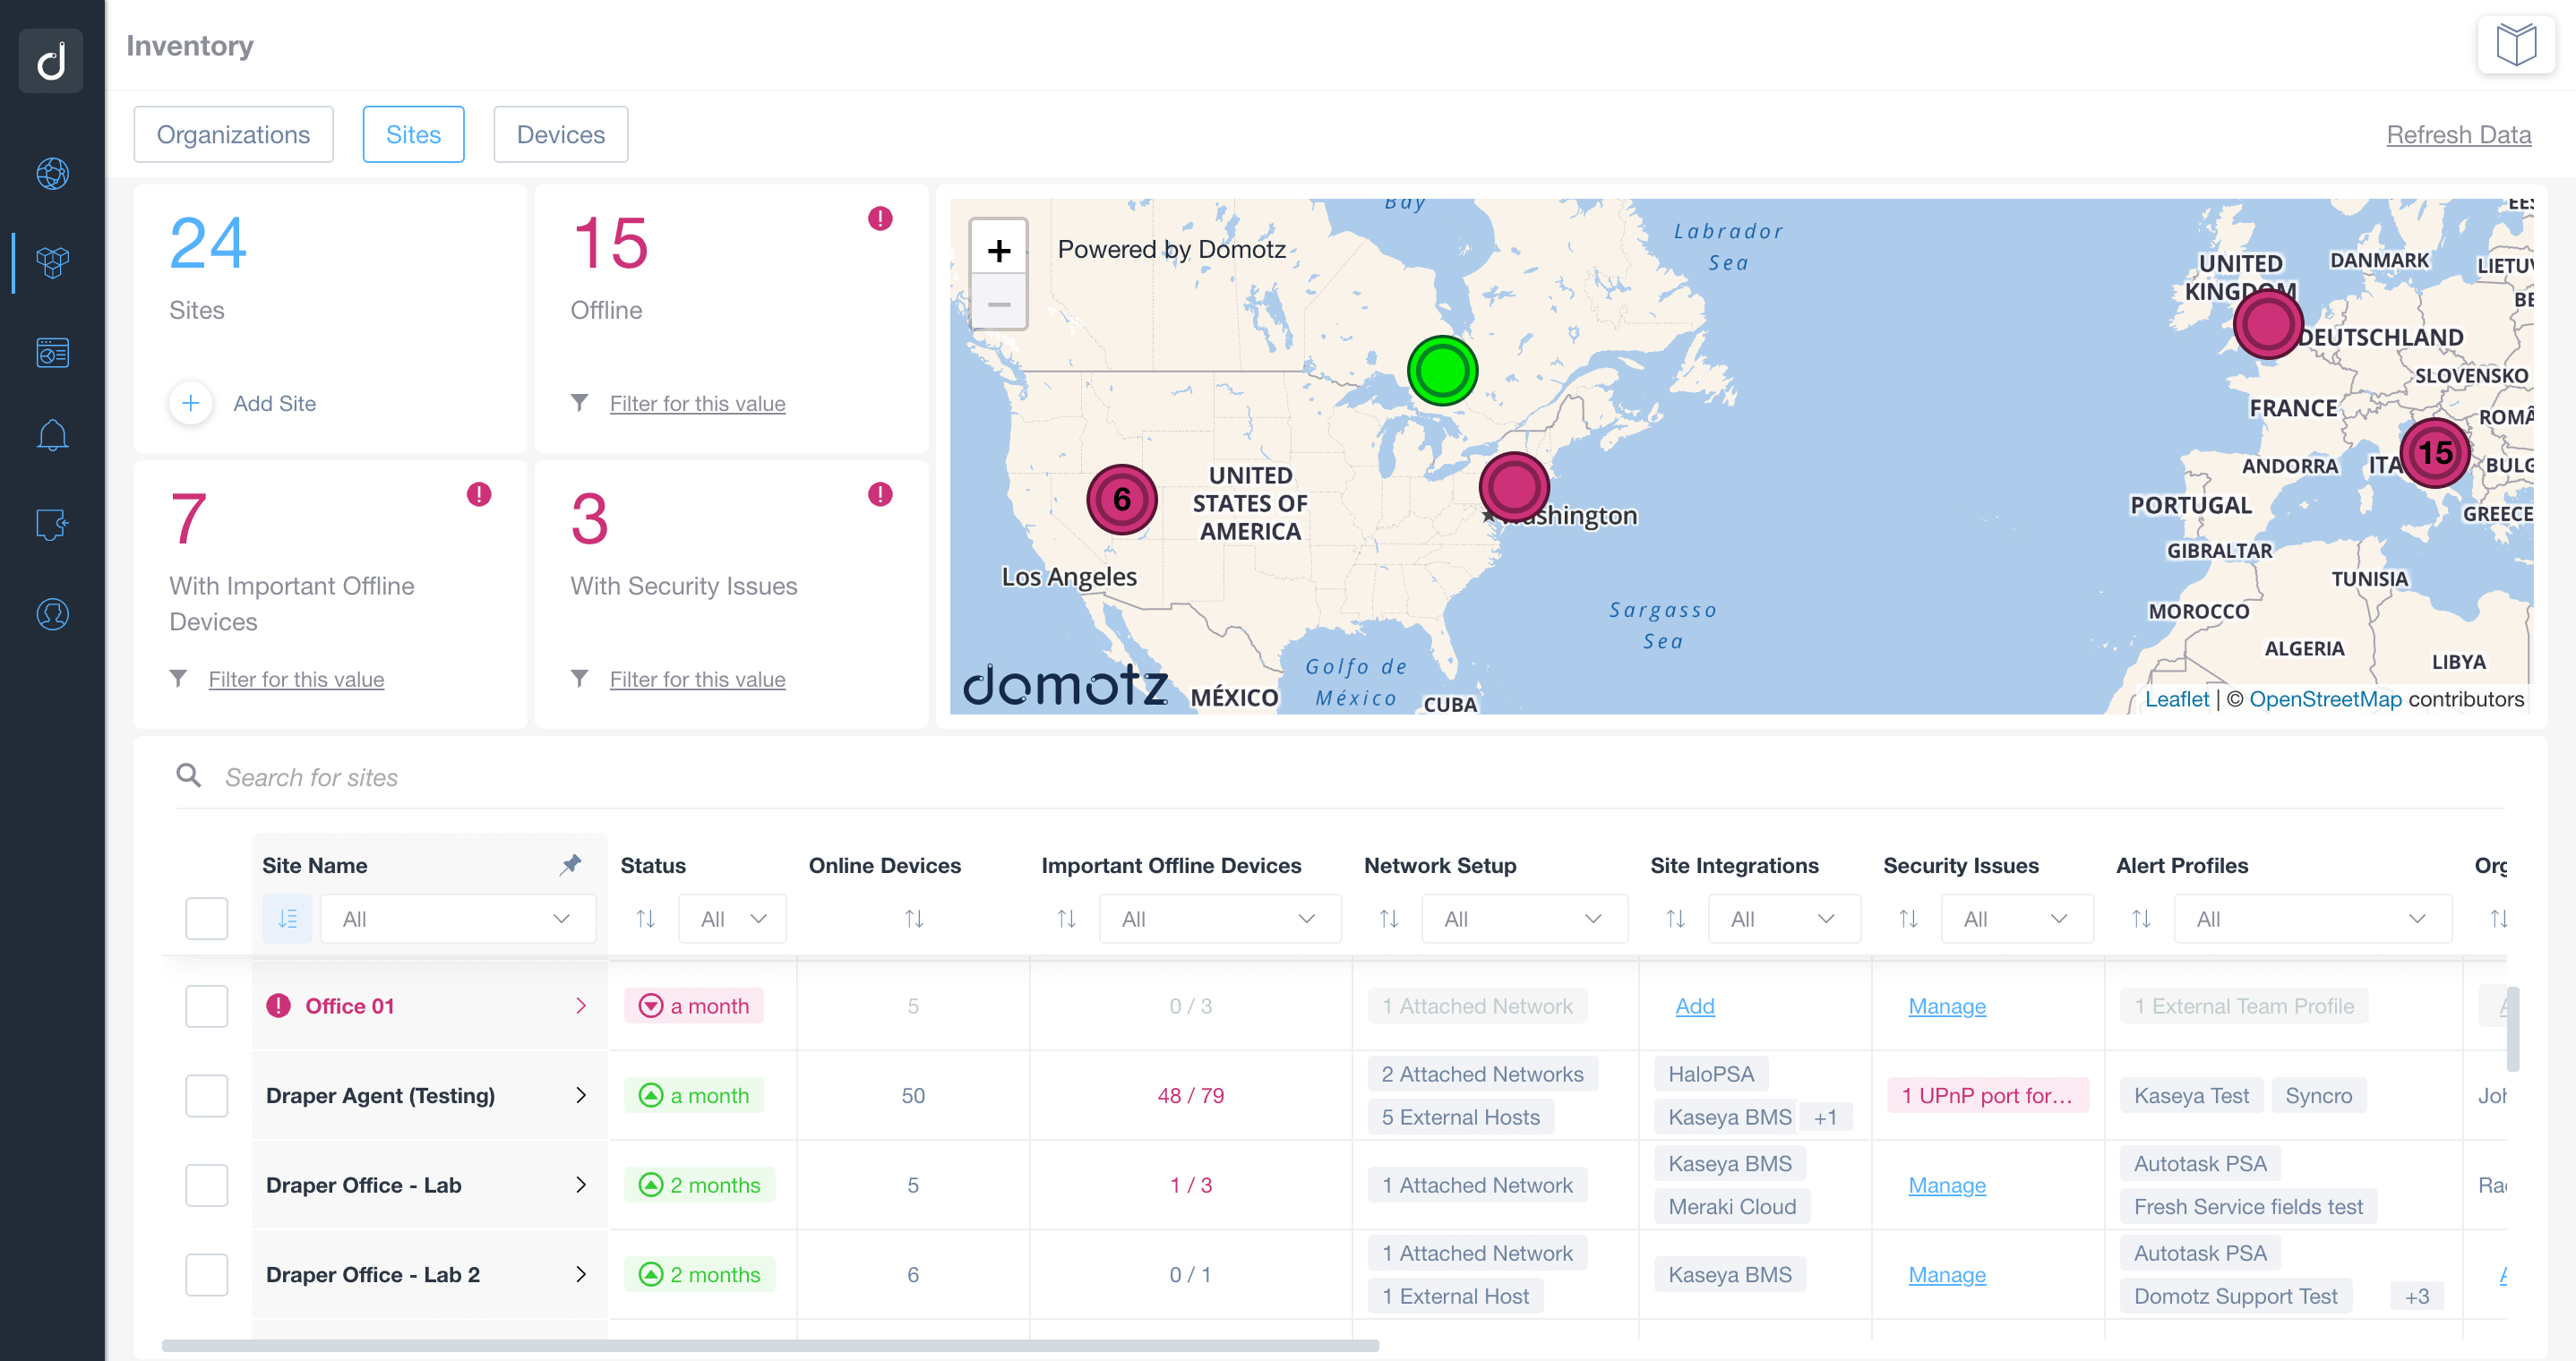Open the reports dashboard icon in the sidebar
The height and width of the screenshot is (1361, 2576).
tap(51, 352)
